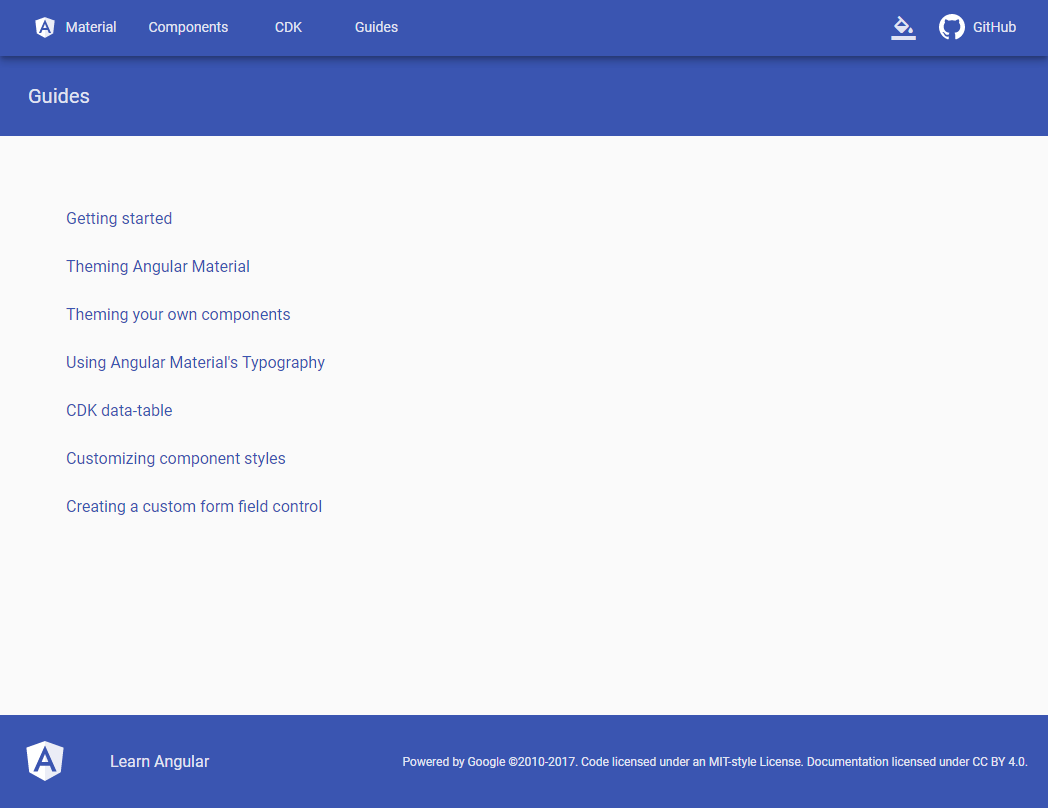
Task: Click the Powered by Google license text
Action: click(x=714, y=762)
